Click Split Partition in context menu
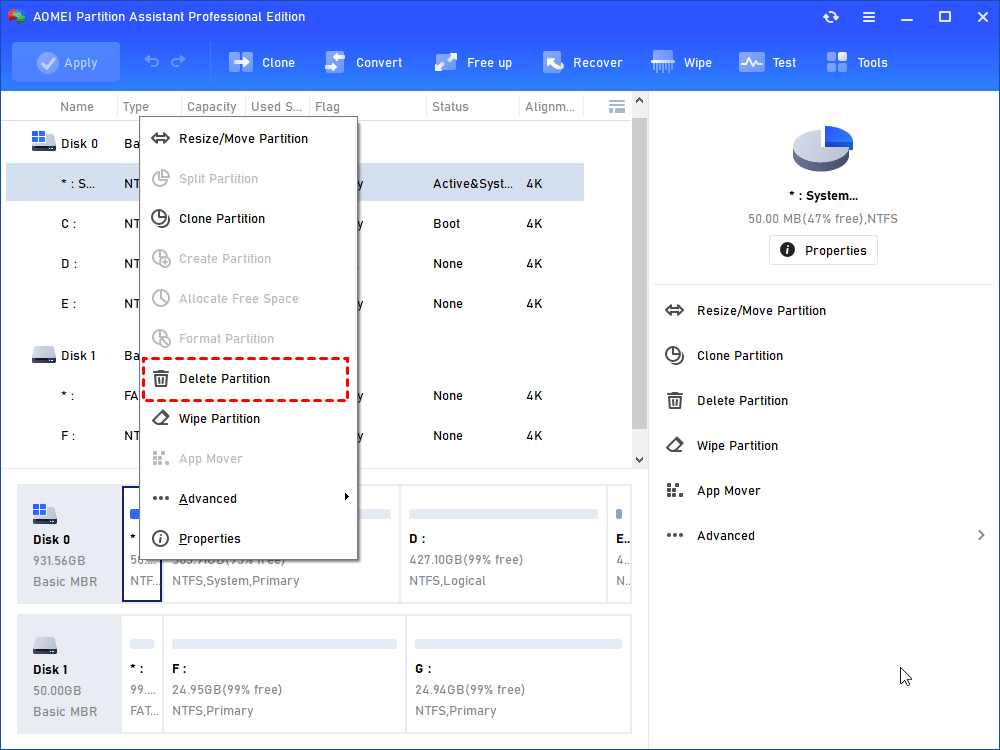This screenshot has width=1000, height=750. point(249,179)
